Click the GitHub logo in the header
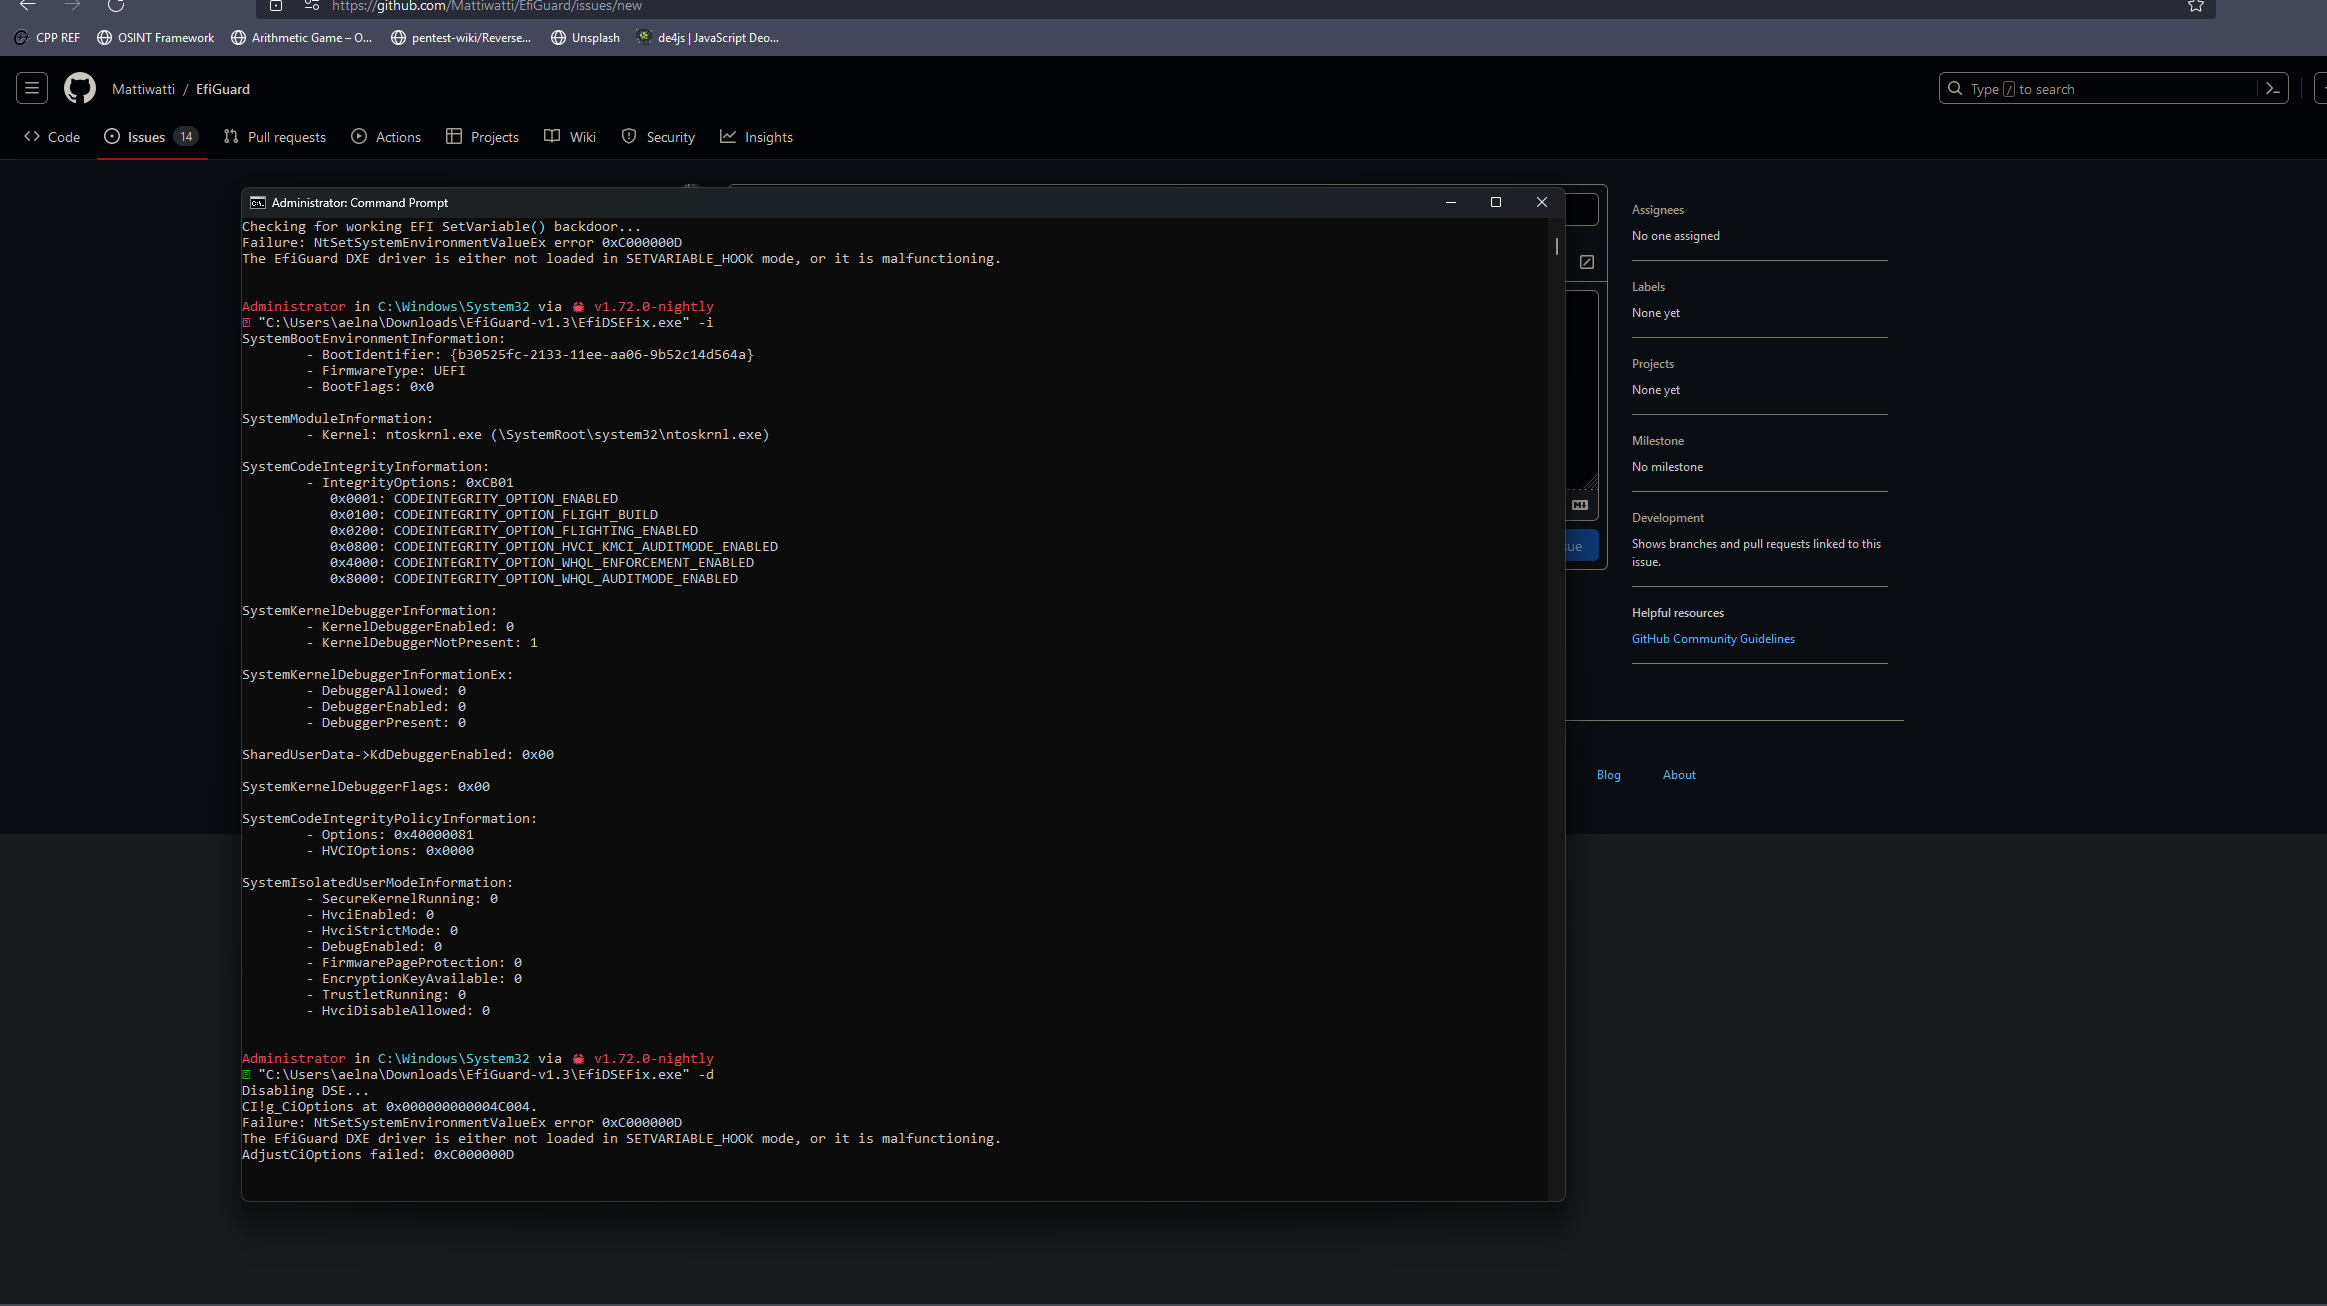Screen dimensions: 2327x1306 [80, 88]
